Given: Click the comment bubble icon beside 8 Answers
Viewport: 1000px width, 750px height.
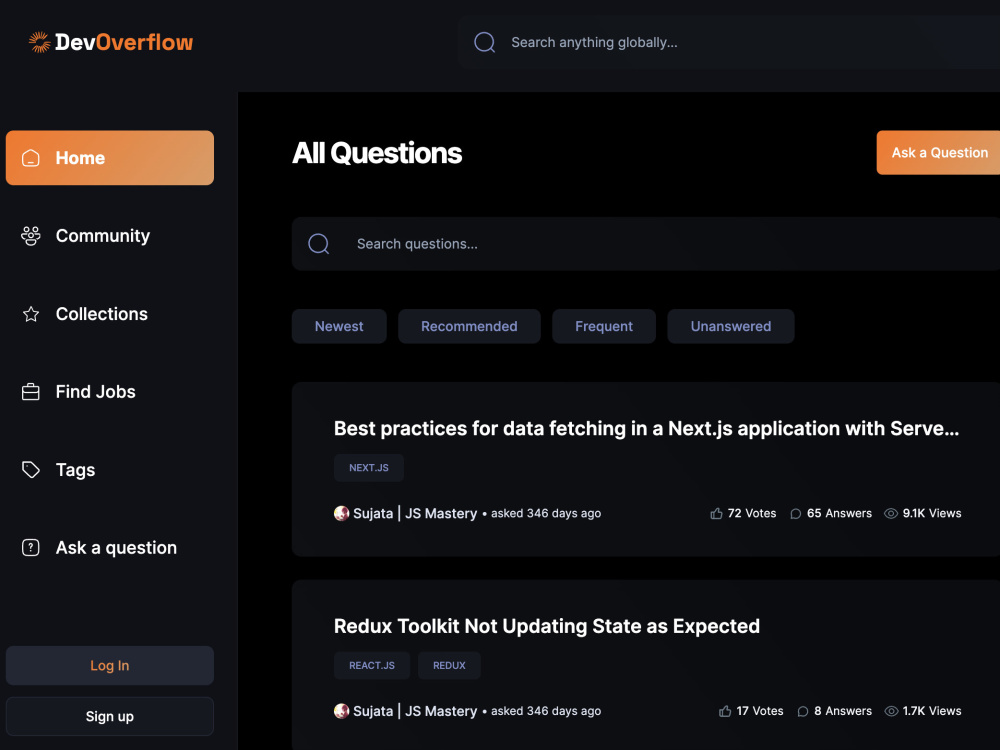Looking at the screenshot, I should coord(803,711).
